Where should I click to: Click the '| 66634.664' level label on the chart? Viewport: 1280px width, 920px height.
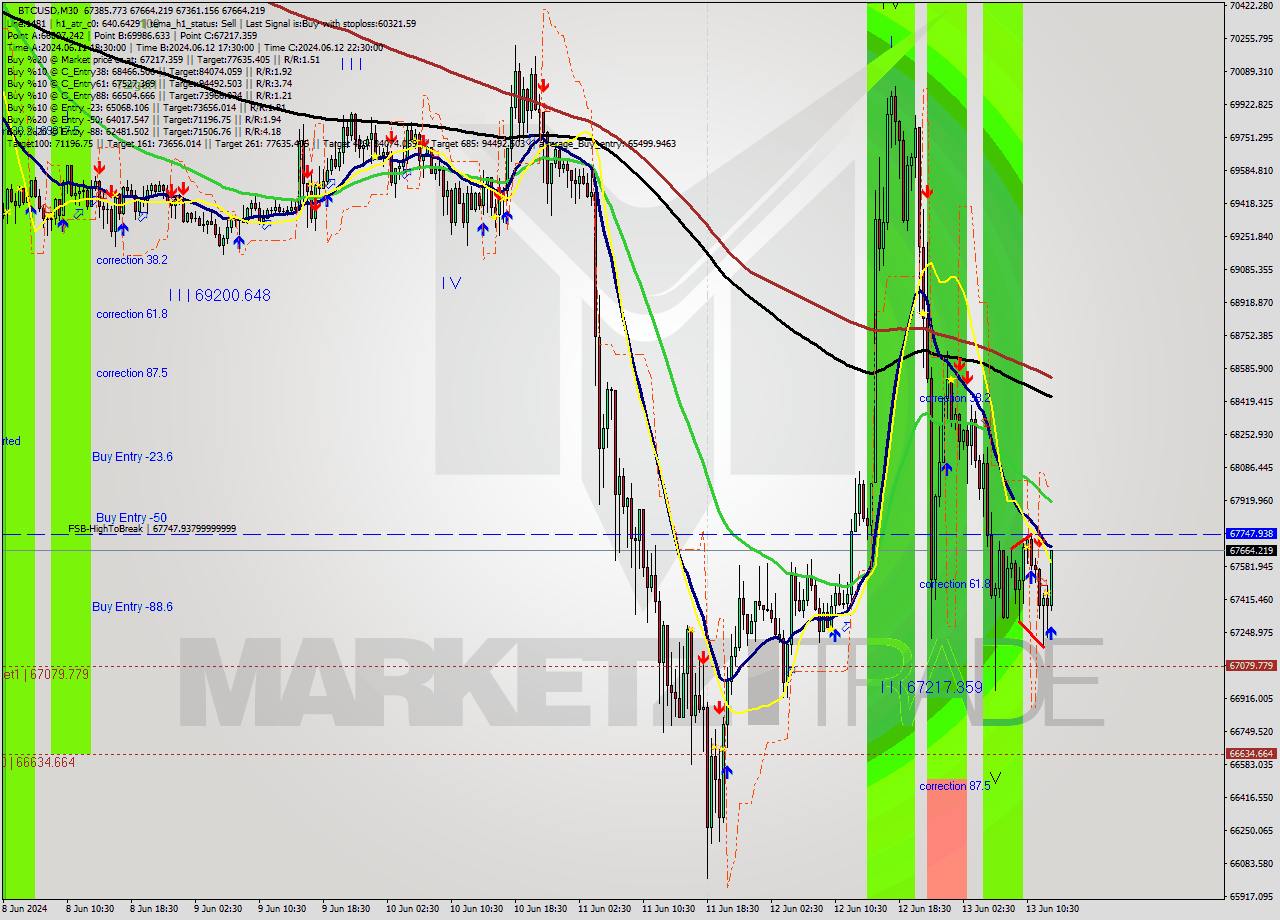coord(41,762)
